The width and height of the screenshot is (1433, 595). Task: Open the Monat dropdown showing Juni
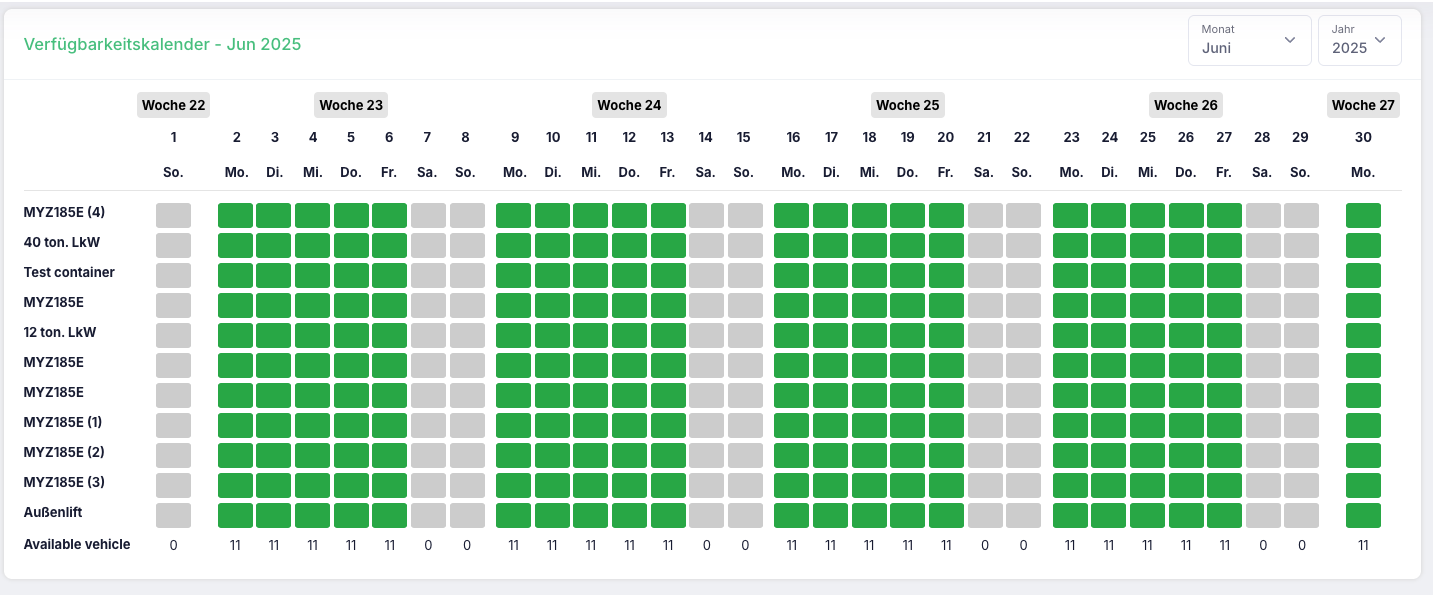(1249, 40)
